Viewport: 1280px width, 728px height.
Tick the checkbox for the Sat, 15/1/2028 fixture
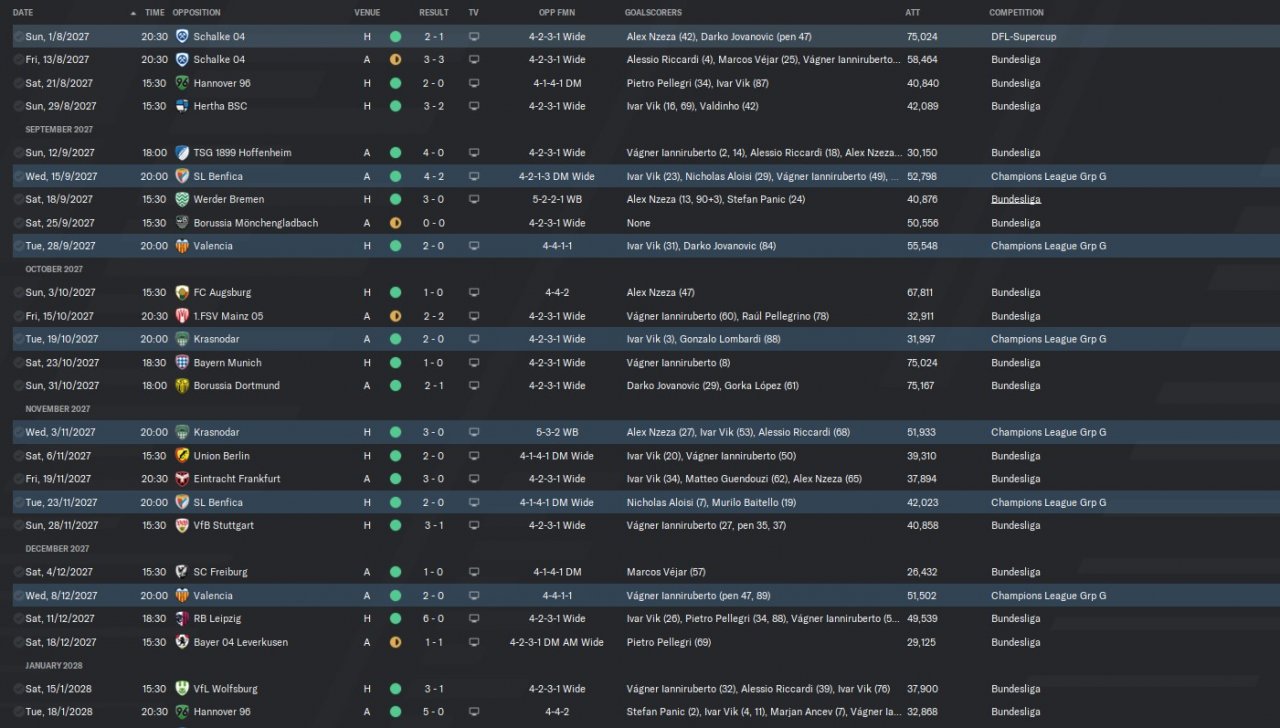(19, 689)
